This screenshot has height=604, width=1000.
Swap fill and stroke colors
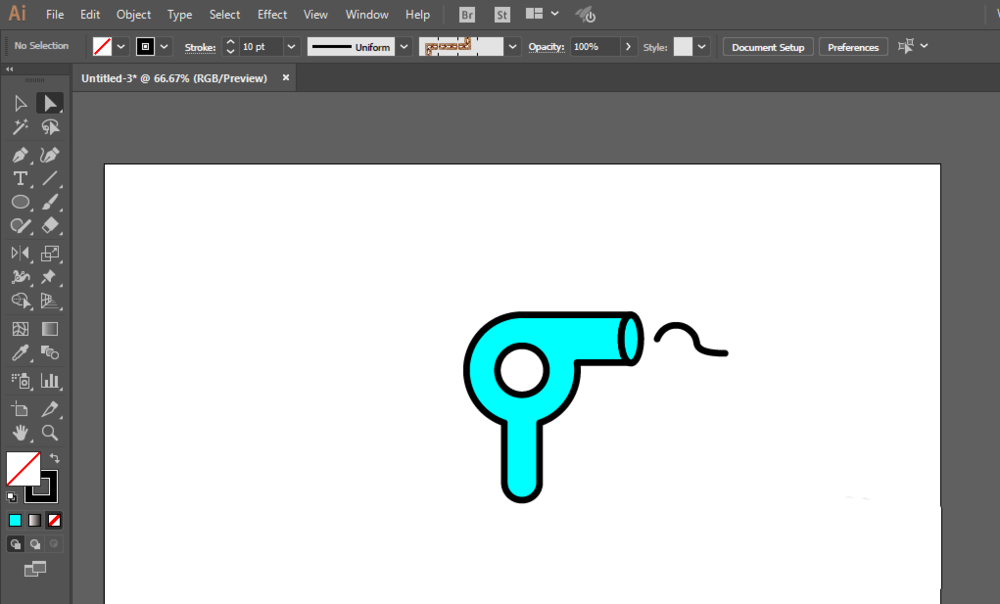(55, 458)
